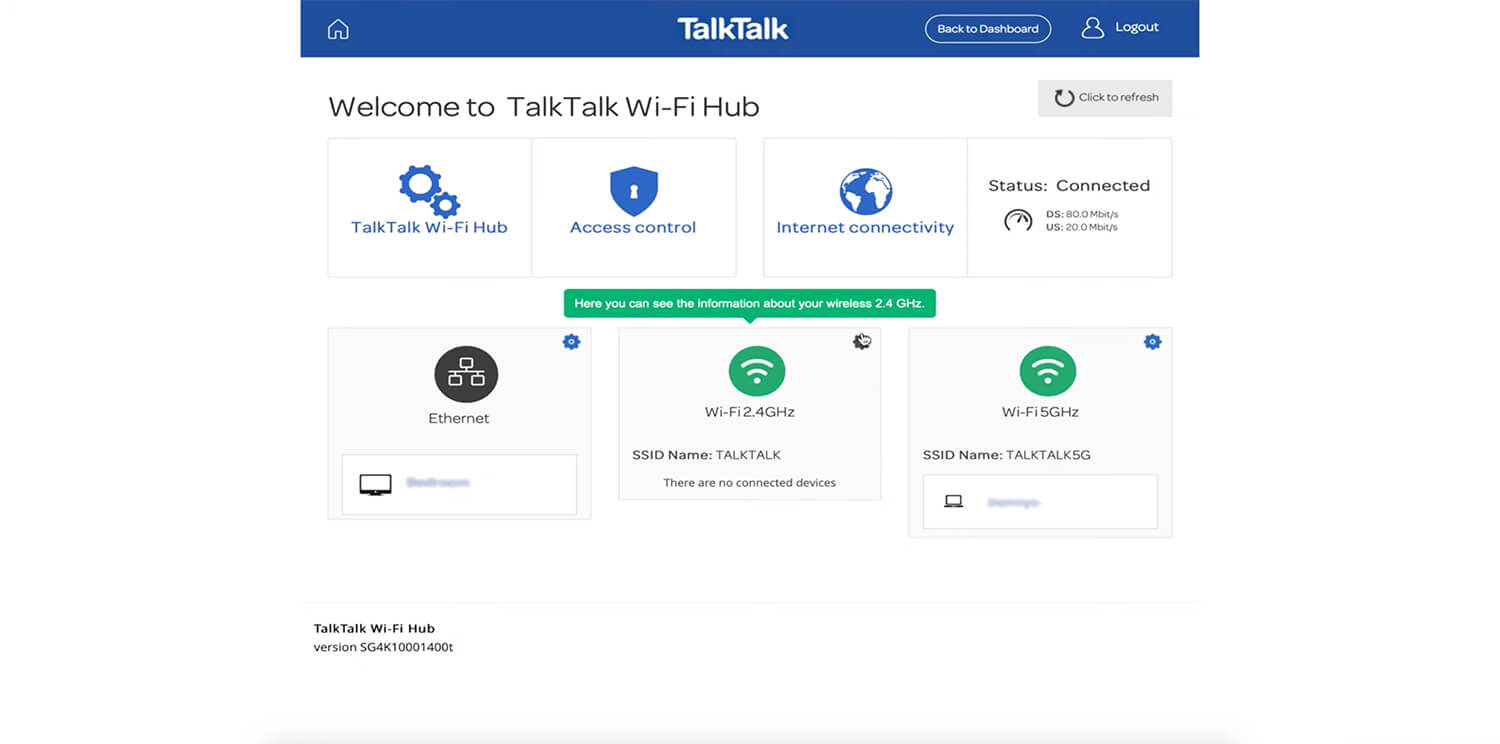Viewport: 1500px width, 744px height.
Task: Click the user profile icon beside Logout
Action: click(x=1092, y=28)
